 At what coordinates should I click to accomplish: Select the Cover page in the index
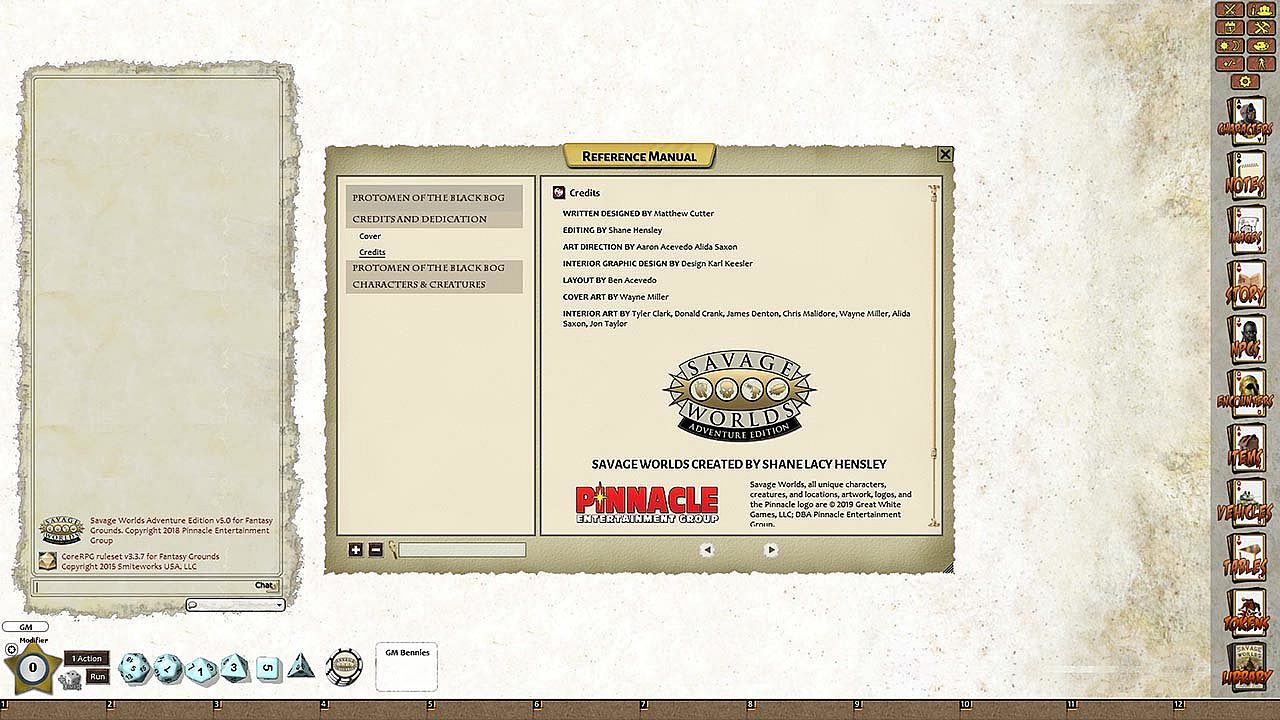pyautogui.click(x=370, y=236)
